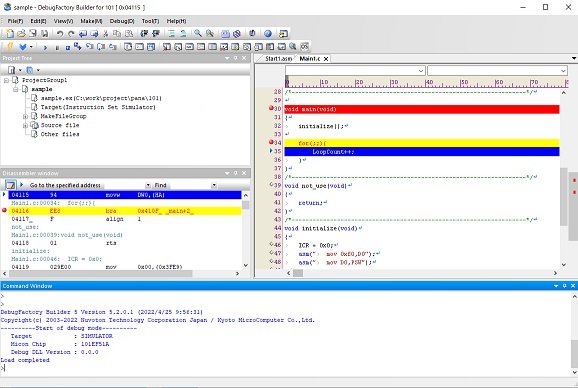The height and width of the screenshot is (388, 578).
Task: Toggle auto-hide pin of Project Tree
Action: pos(236,58)
